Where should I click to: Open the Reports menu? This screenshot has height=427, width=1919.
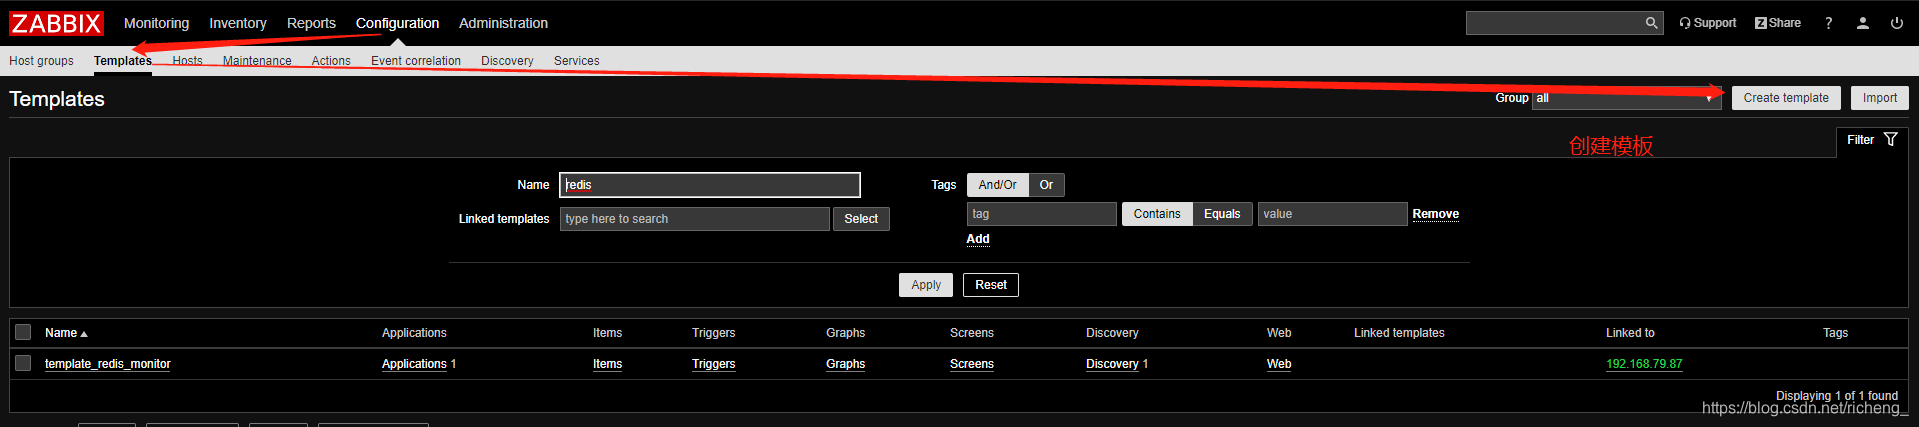pos(311,23)
